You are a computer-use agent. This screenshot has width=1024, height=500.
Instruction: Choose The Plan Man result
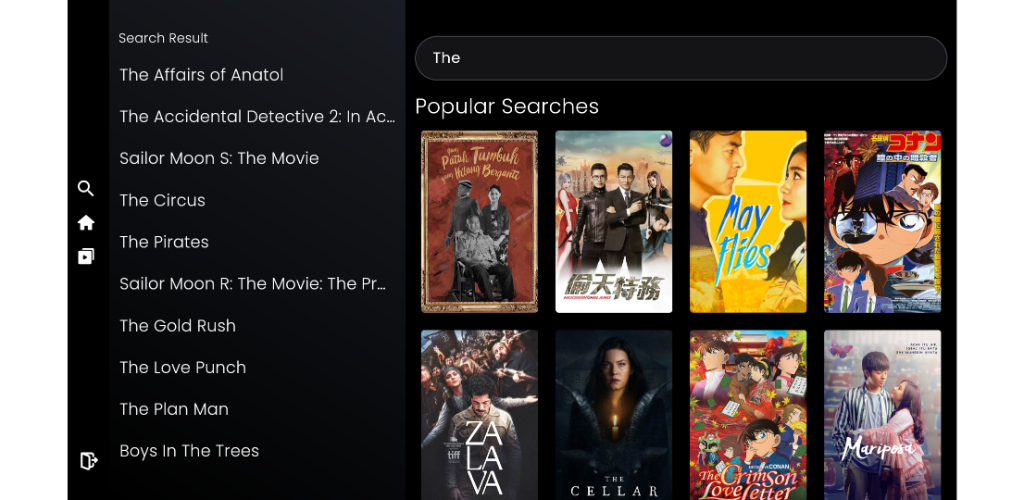pos(174,409)
